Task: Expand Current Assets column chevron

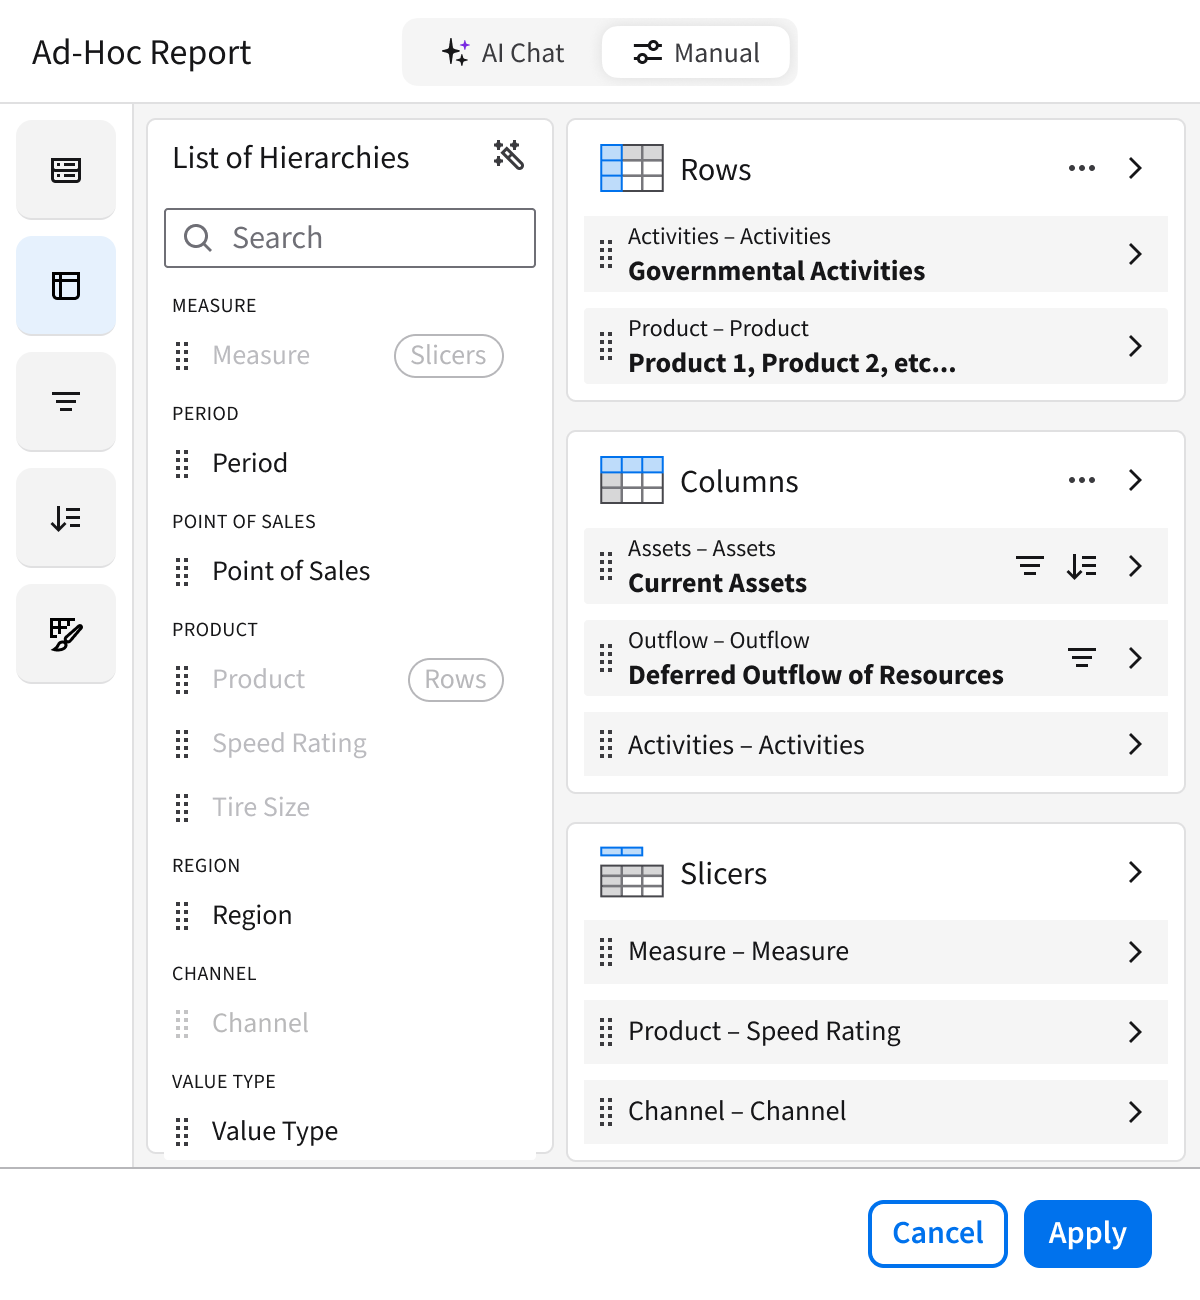Action: coord(1135,566)
